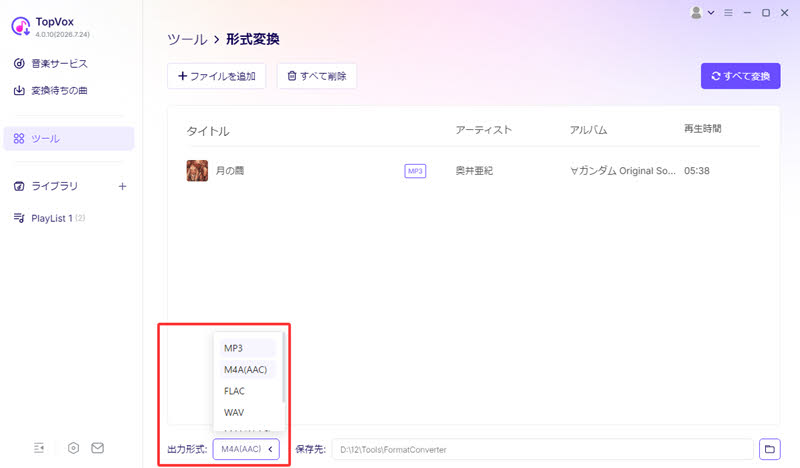Open the user account icon
The width and height of the screenshot is (800, 468).
(x=696, y=13)
